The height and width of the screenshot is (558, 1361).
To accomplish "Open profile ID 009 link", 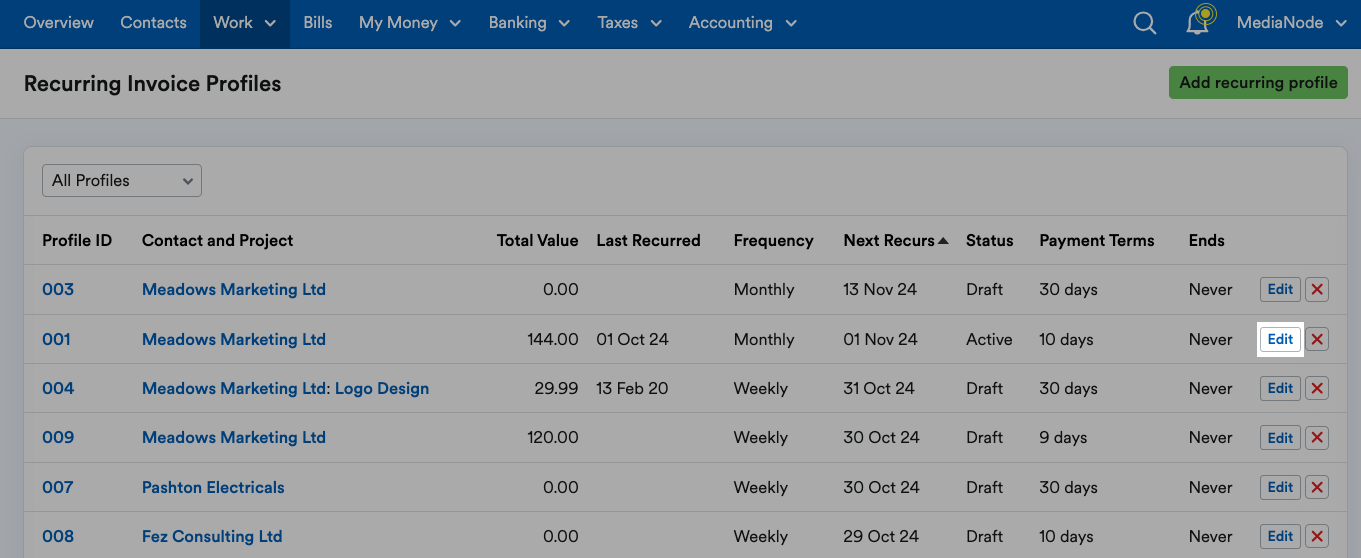I will [x=58, y=438].
